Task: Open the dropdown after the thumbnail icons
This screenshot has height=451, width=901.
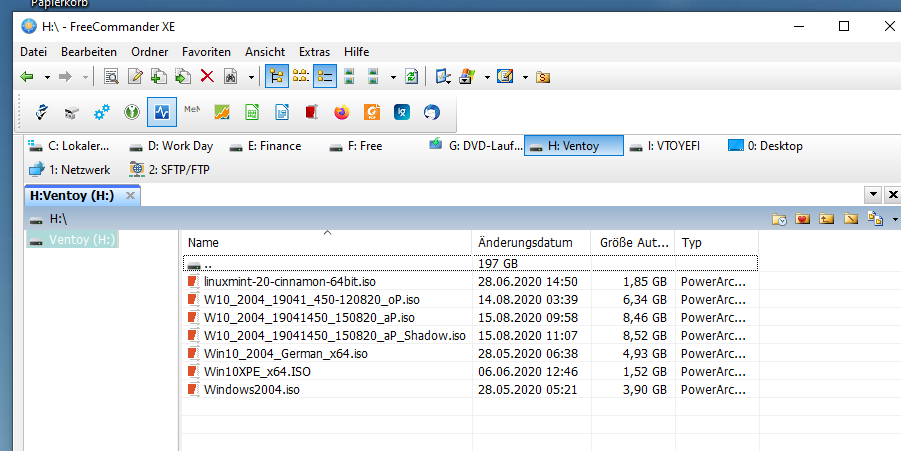Action: pyautogui.click(x=393, y=77)
